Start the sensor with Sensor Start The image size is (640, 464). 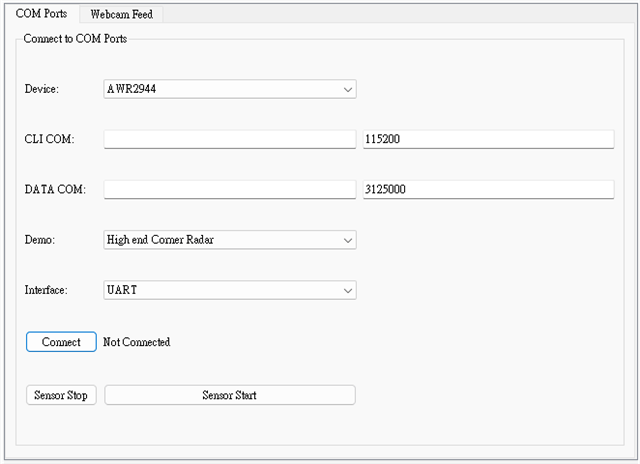click(x=230, y=395)
